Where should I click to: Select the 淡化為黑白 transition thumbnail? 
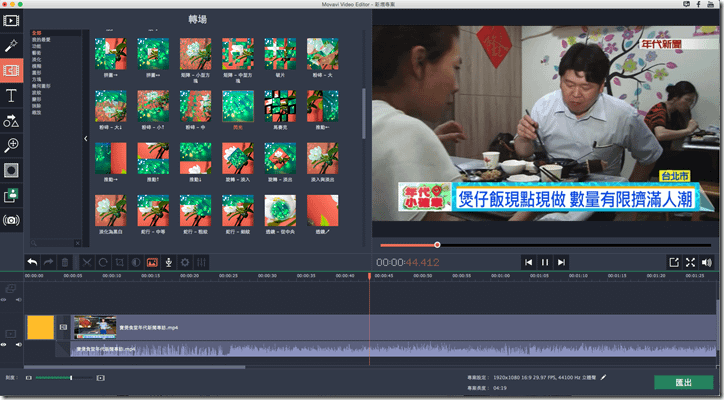click(x=111, y=211)
